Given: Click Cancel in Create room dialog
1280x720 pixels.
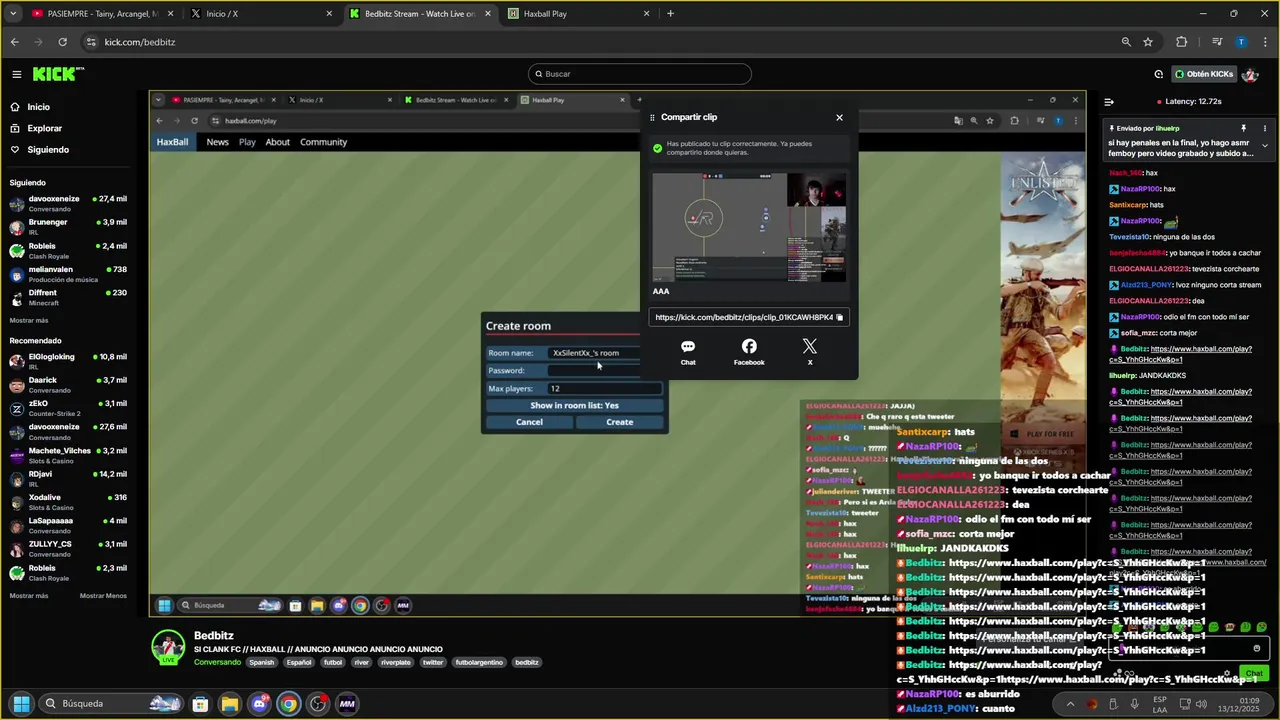Looking at the screenshot, I should click(529, 422).
